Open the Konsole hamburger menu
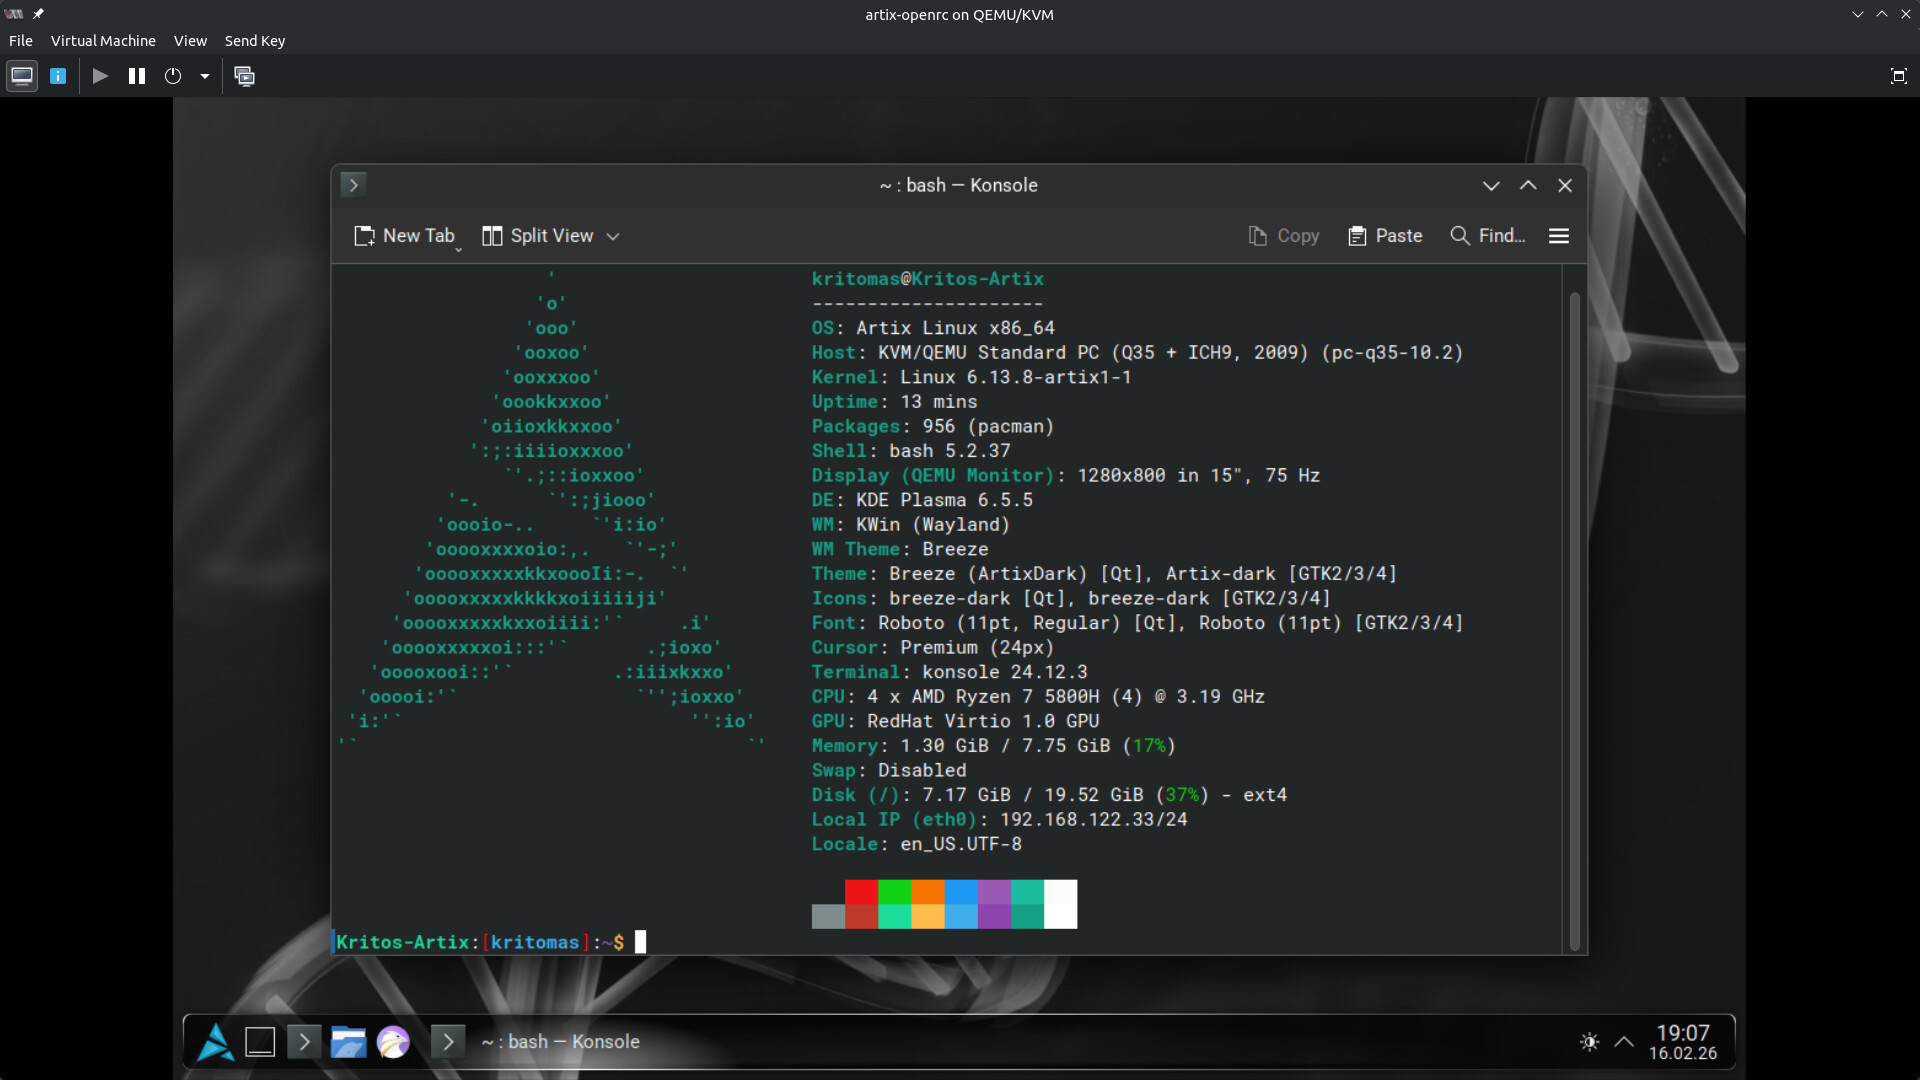 (1558, 236)
